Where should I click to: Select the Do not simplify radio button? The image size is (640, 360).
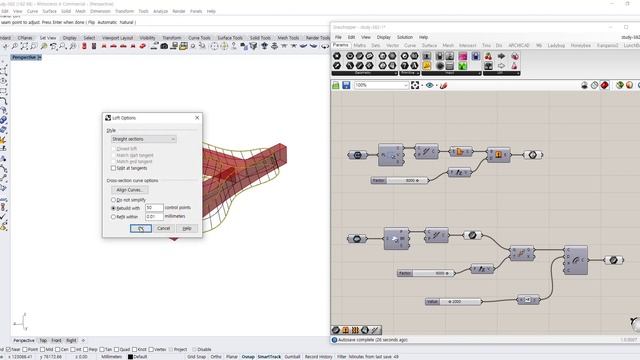click(113, 200)
